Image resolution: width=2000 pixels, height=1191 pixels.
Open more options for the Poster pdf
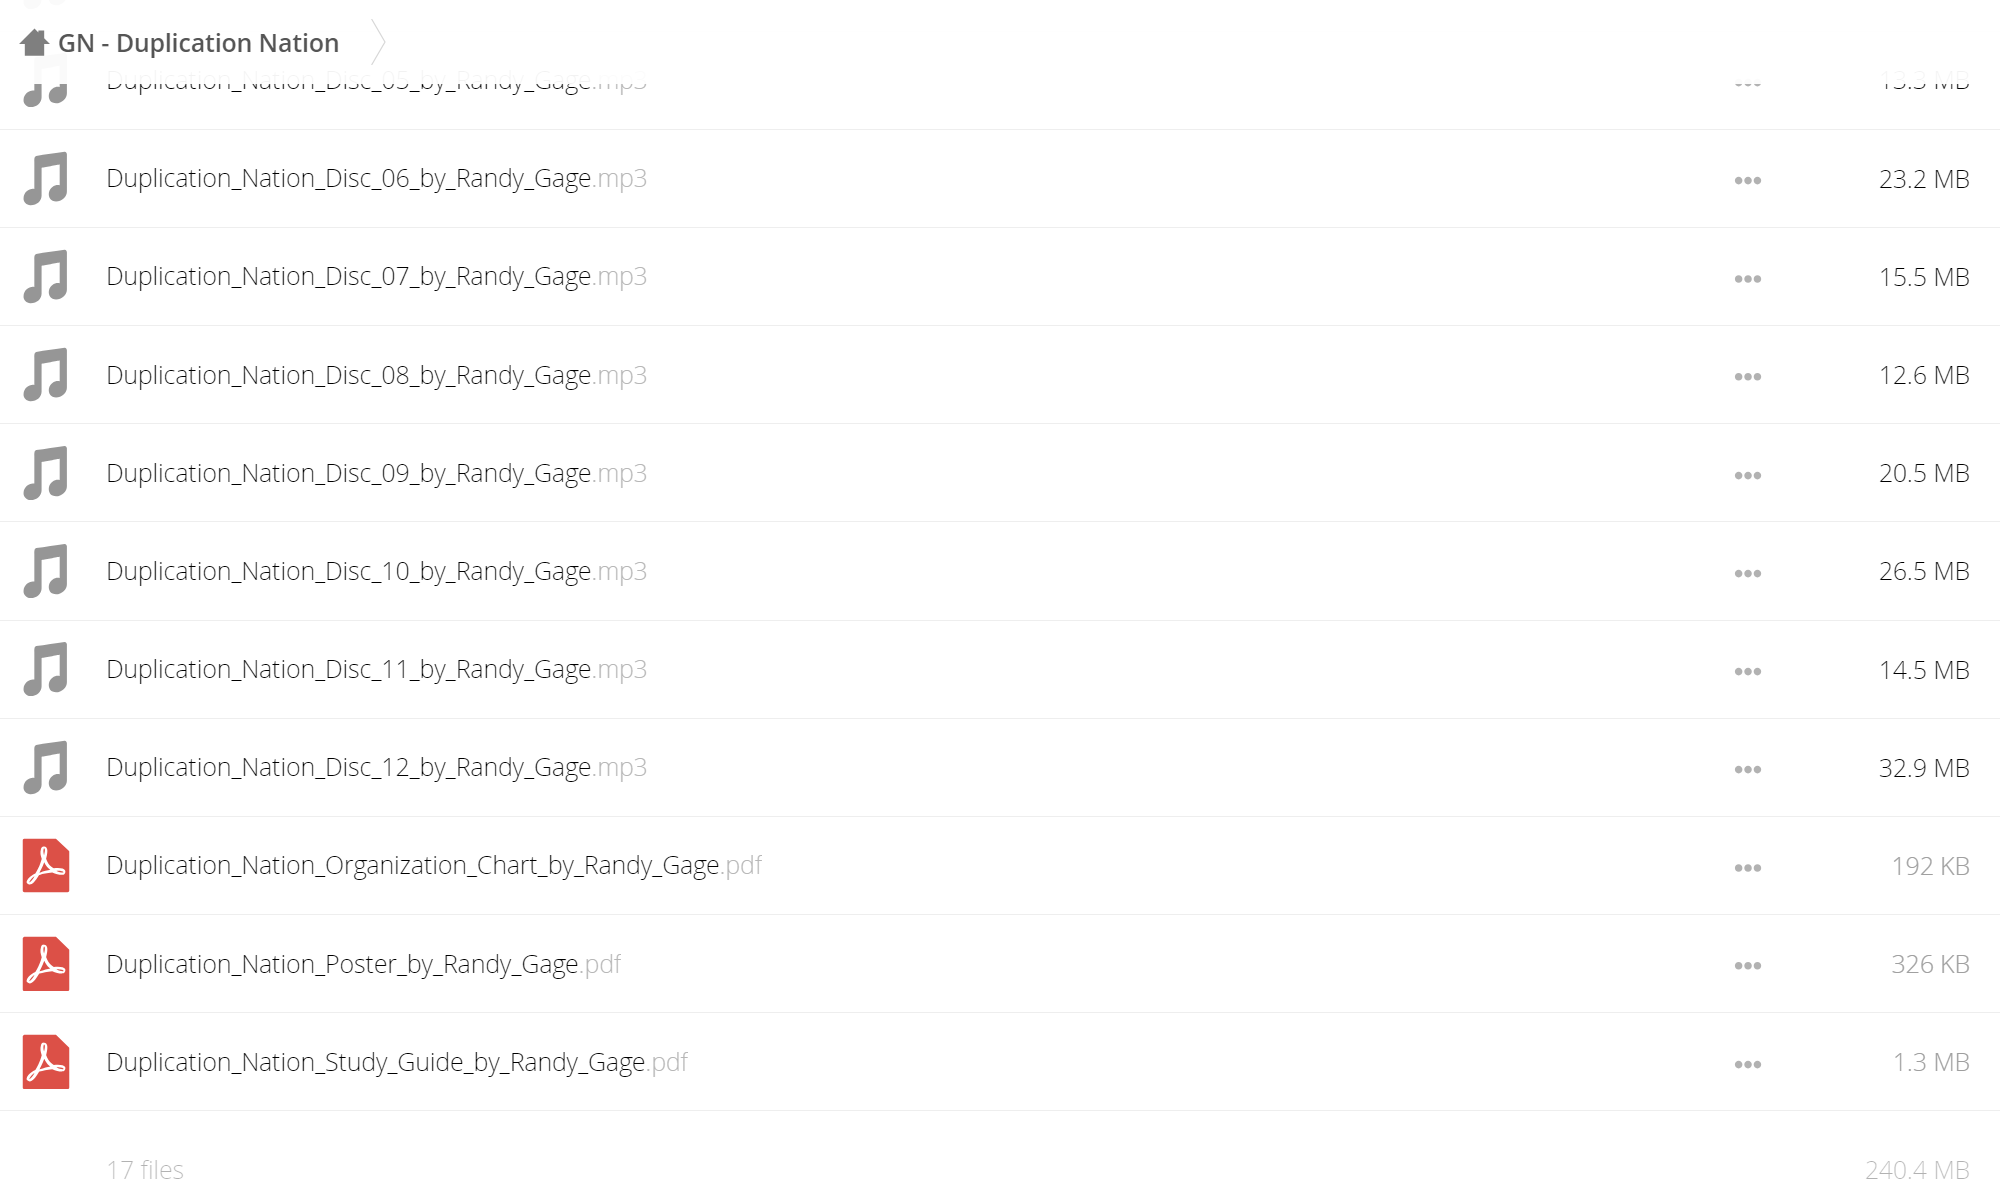1747,965
